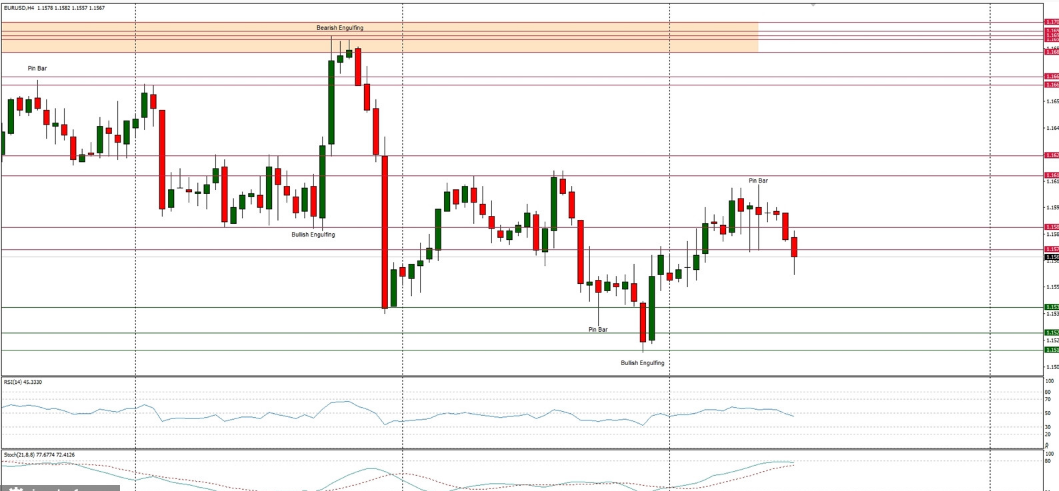Click the last red candle on the chart

pyautogui.click(x=794, y=248)
